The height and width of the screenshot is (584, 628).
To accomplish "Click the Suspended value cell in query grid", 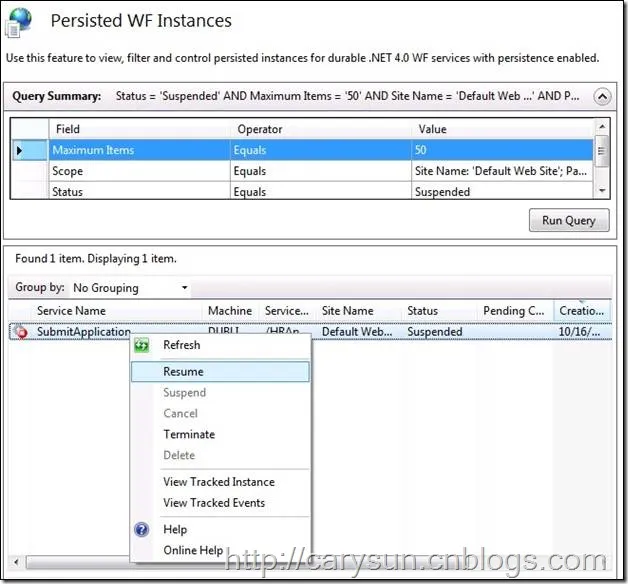I will coord(502,191).
